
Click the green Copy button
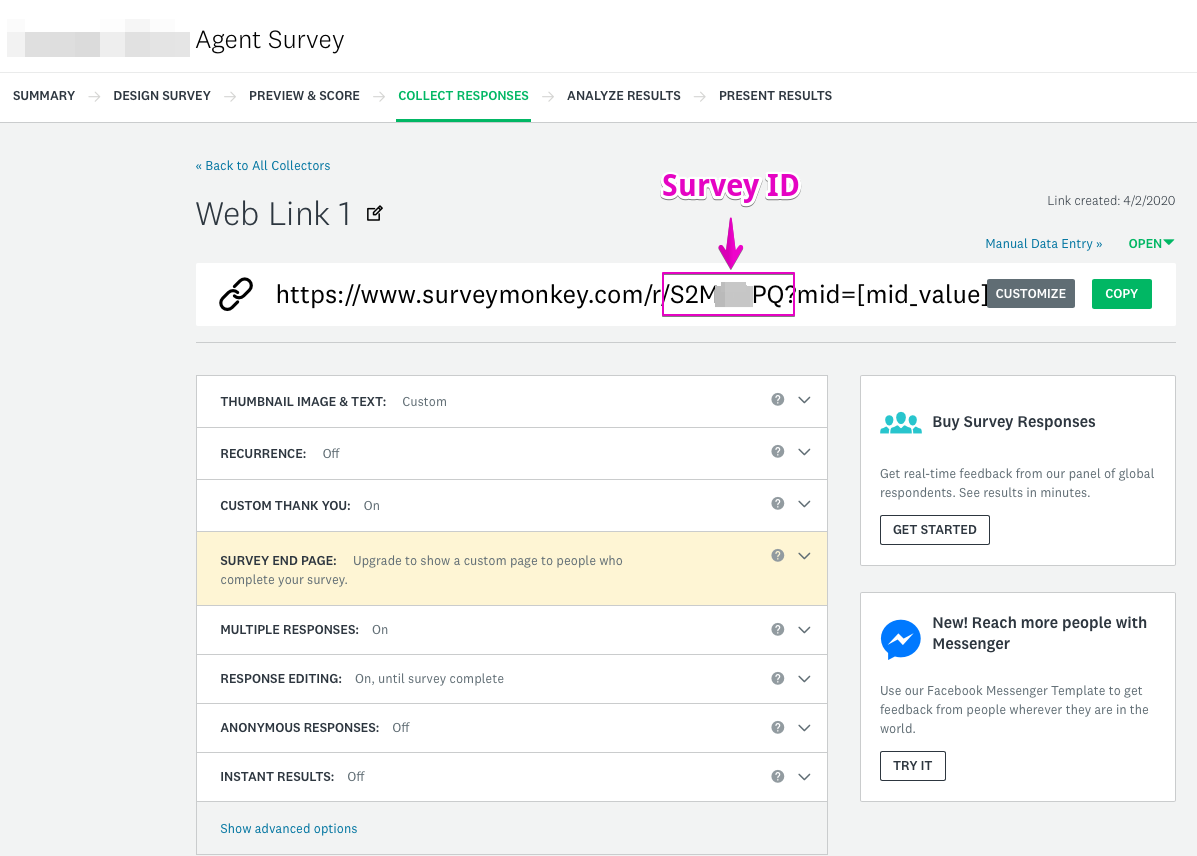pyautogui.click(x=1121, y=294)
